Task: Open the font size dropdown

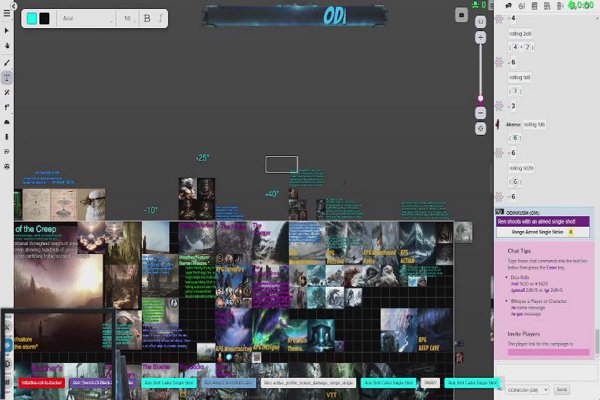Action: point(129,18)
